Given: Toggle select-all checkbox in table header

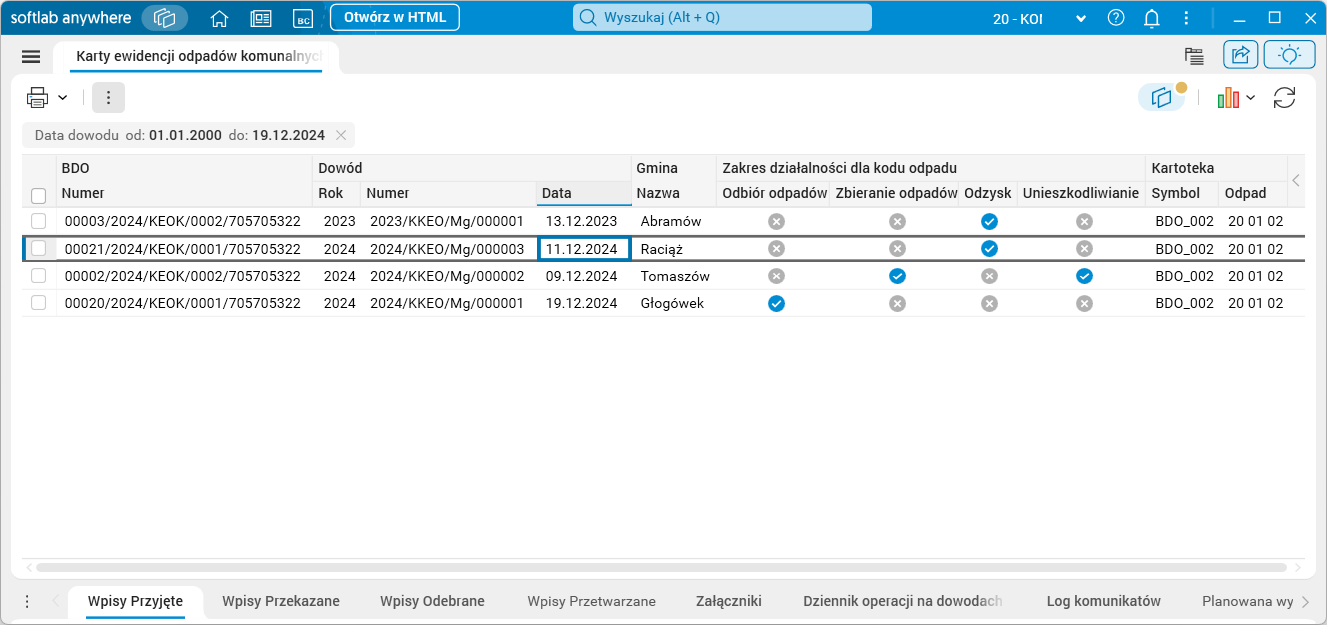Looking at the screenshot, I should (x=39, y=195).
